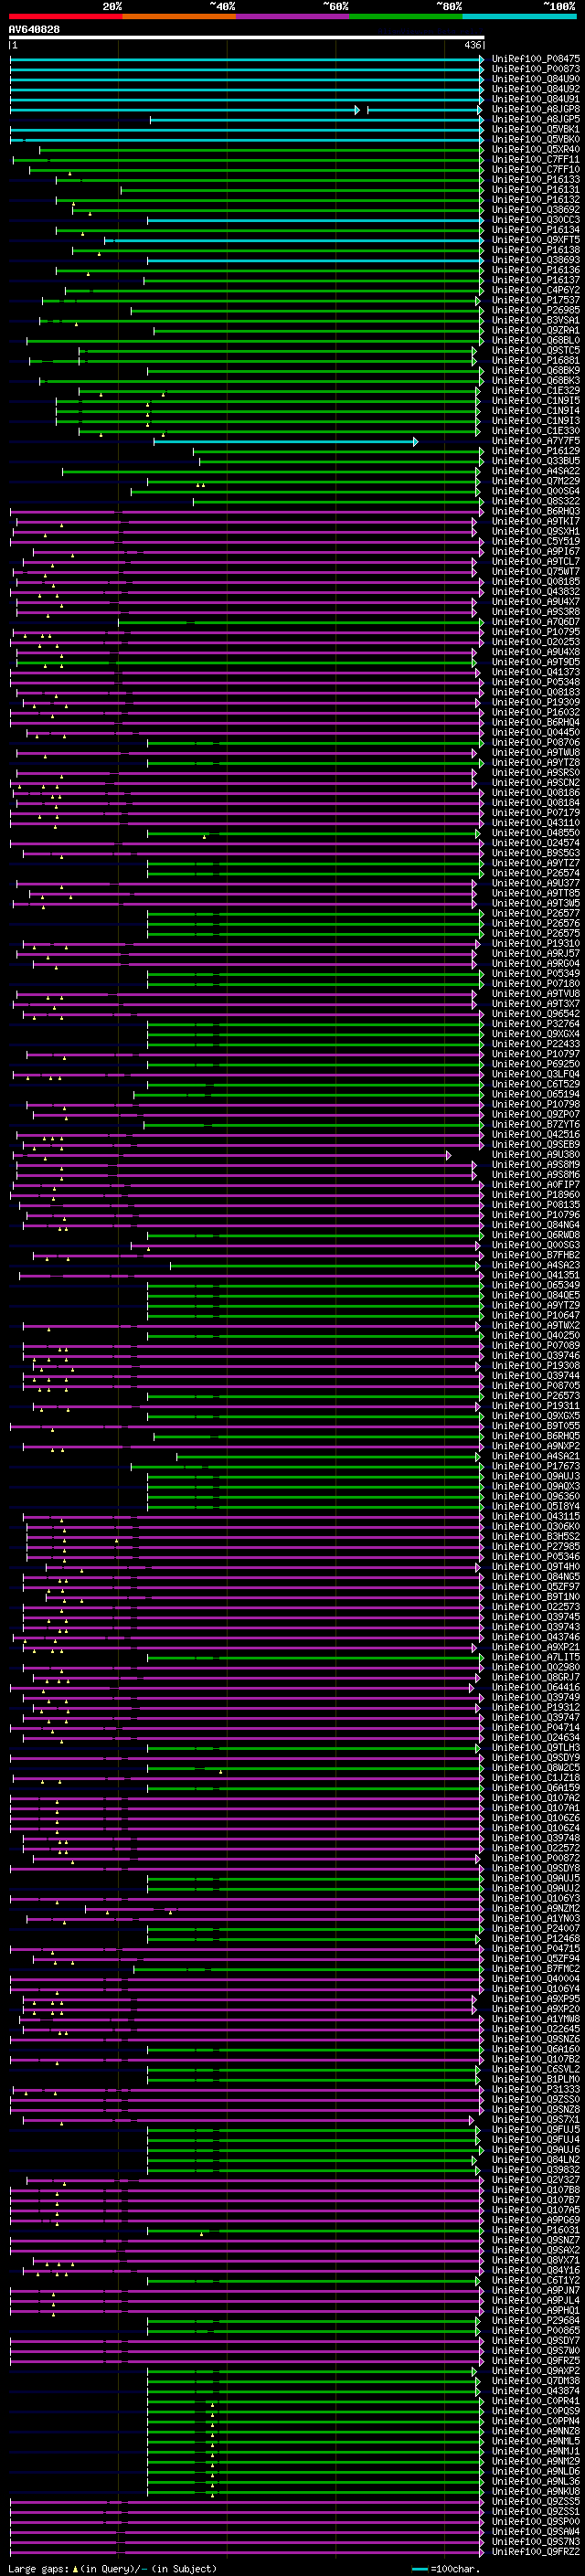Click the Large gaps legend text
Image resolution: width=585 pixels, height=2576 pixels.
[112, 2570]
